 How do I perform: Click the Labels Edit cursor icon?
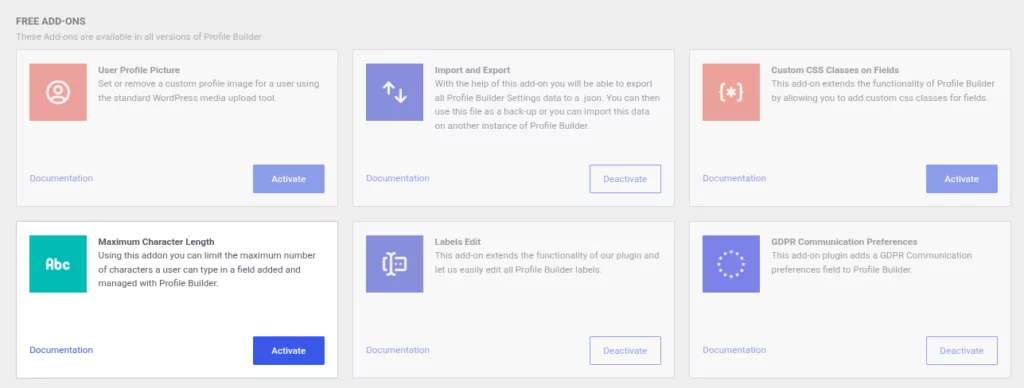(394, 264)
